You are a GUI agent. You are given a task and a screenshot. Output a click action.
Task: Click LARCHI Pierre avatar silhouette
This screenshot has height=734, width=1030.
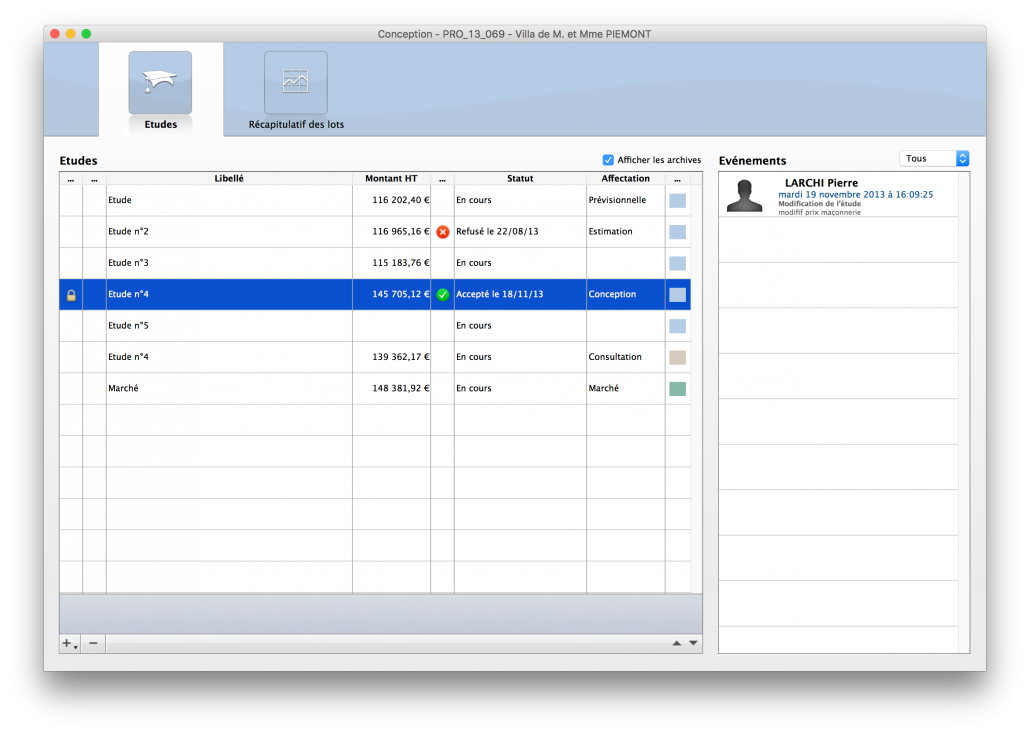click(x=744, y=196)
